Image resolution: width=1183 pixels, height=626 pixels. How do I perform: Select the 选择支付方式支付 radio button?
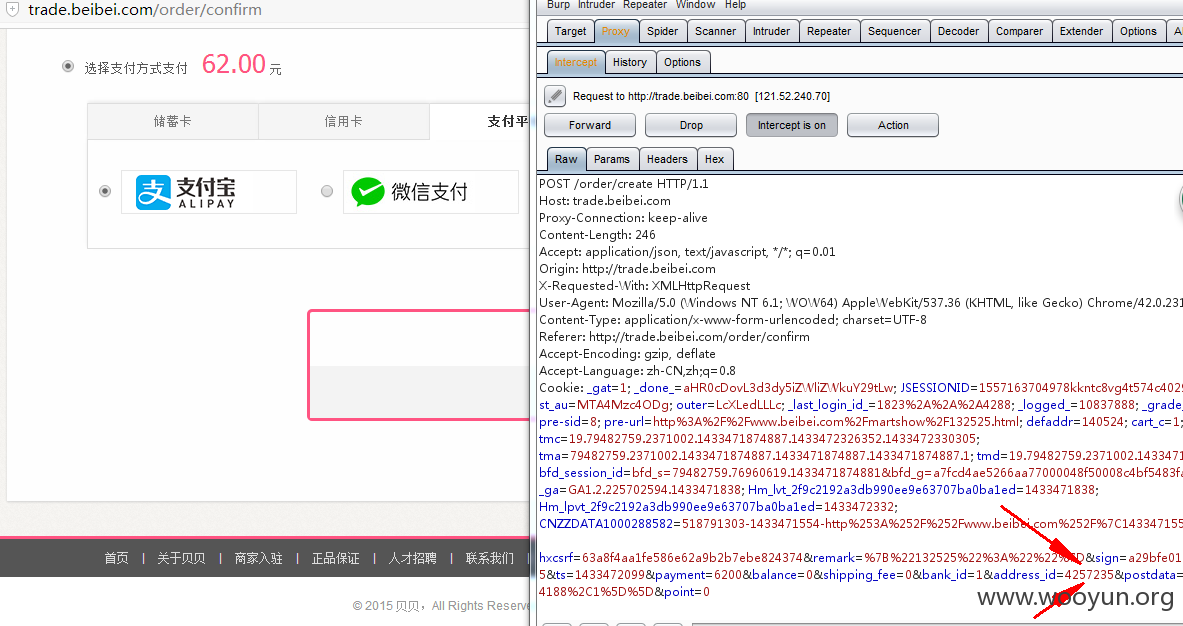[x=68, y=66]
